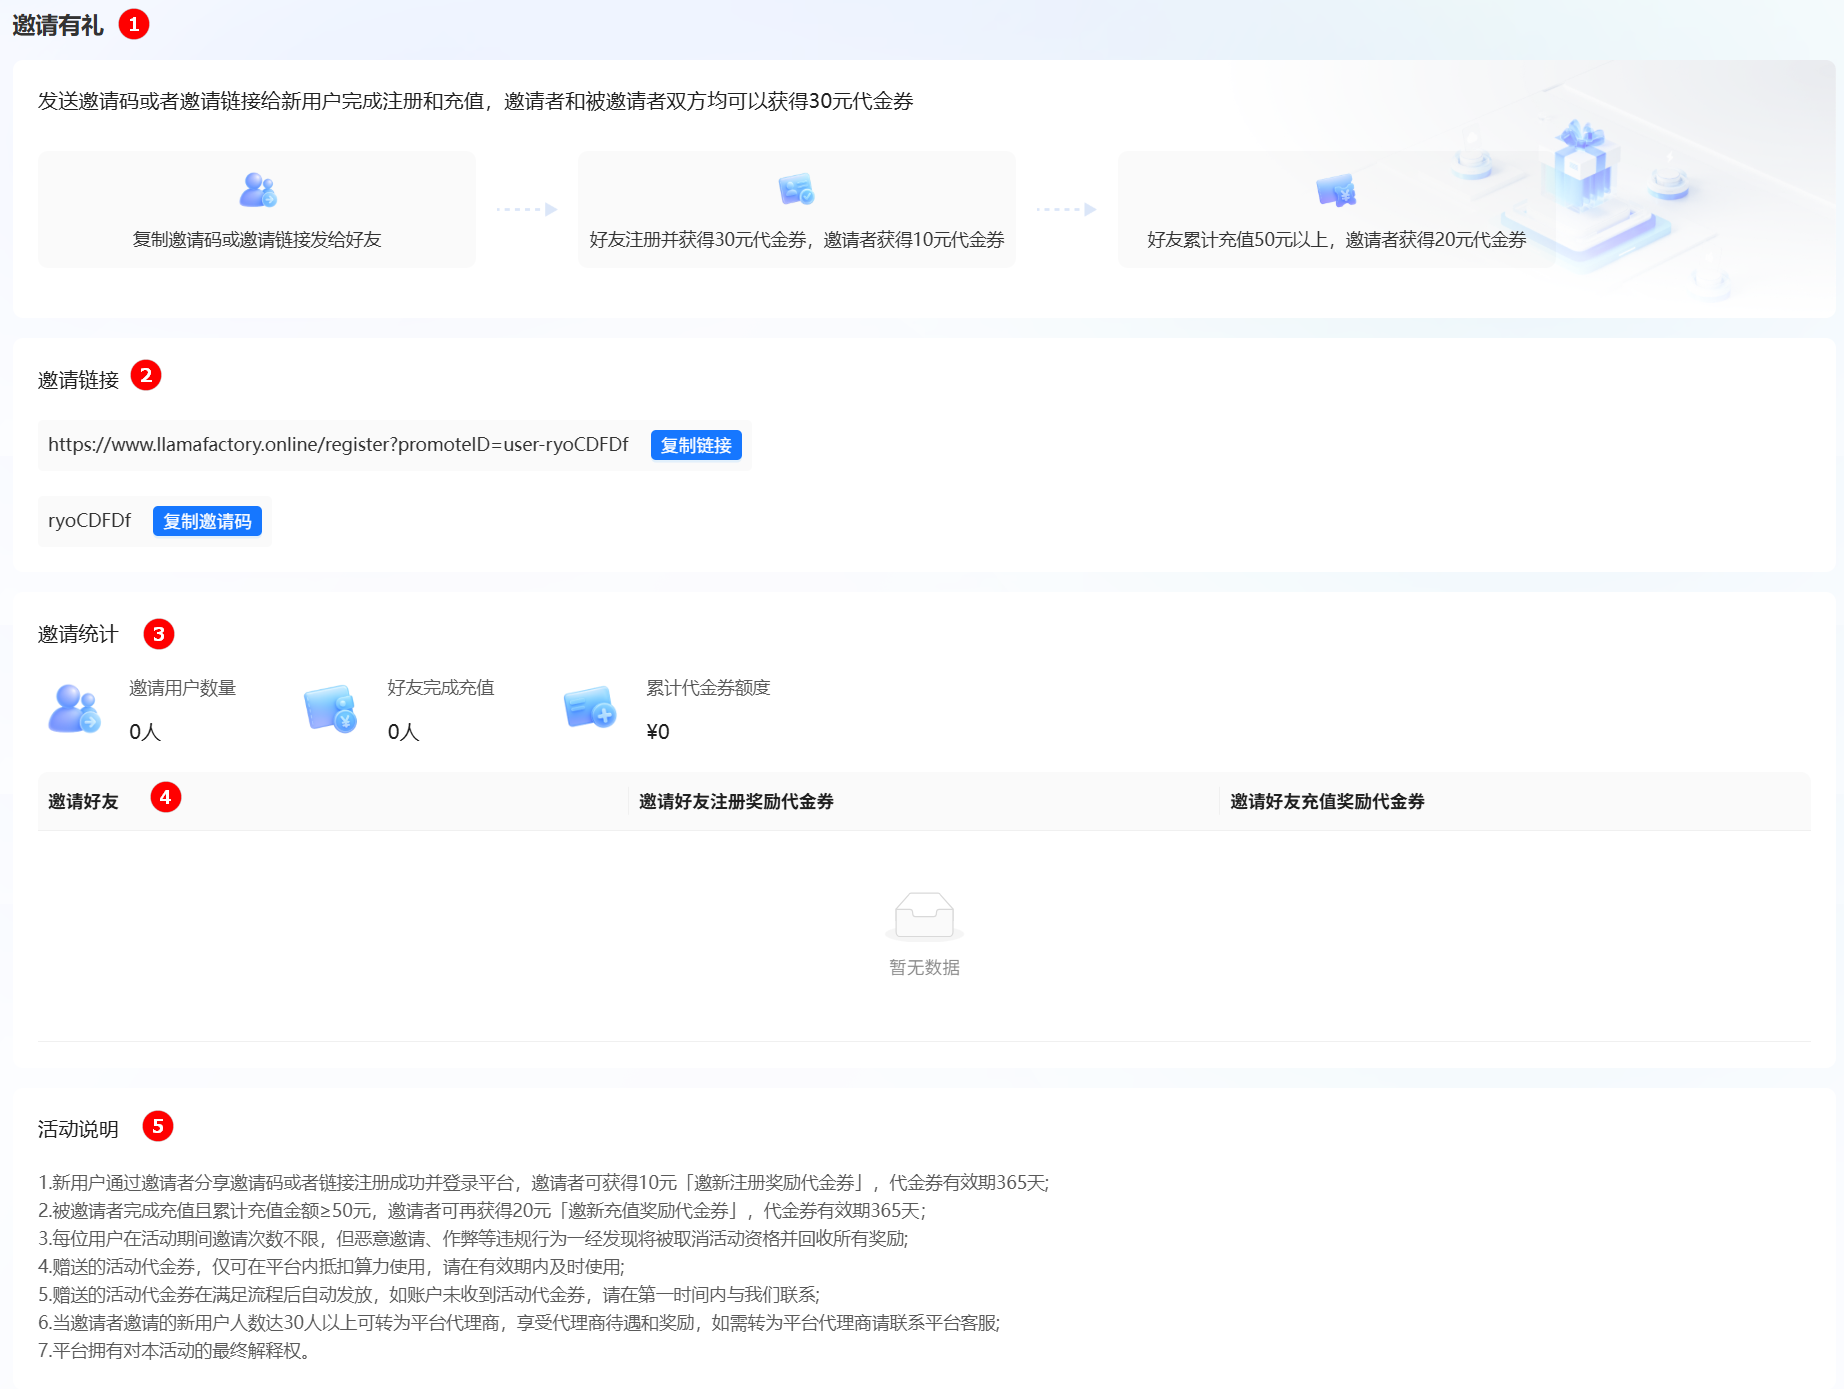Viewport: 1844px width, 1389px height.
Task: Click the 邀请好友注册奖励代金券 column header
Action: pos(736,801)
